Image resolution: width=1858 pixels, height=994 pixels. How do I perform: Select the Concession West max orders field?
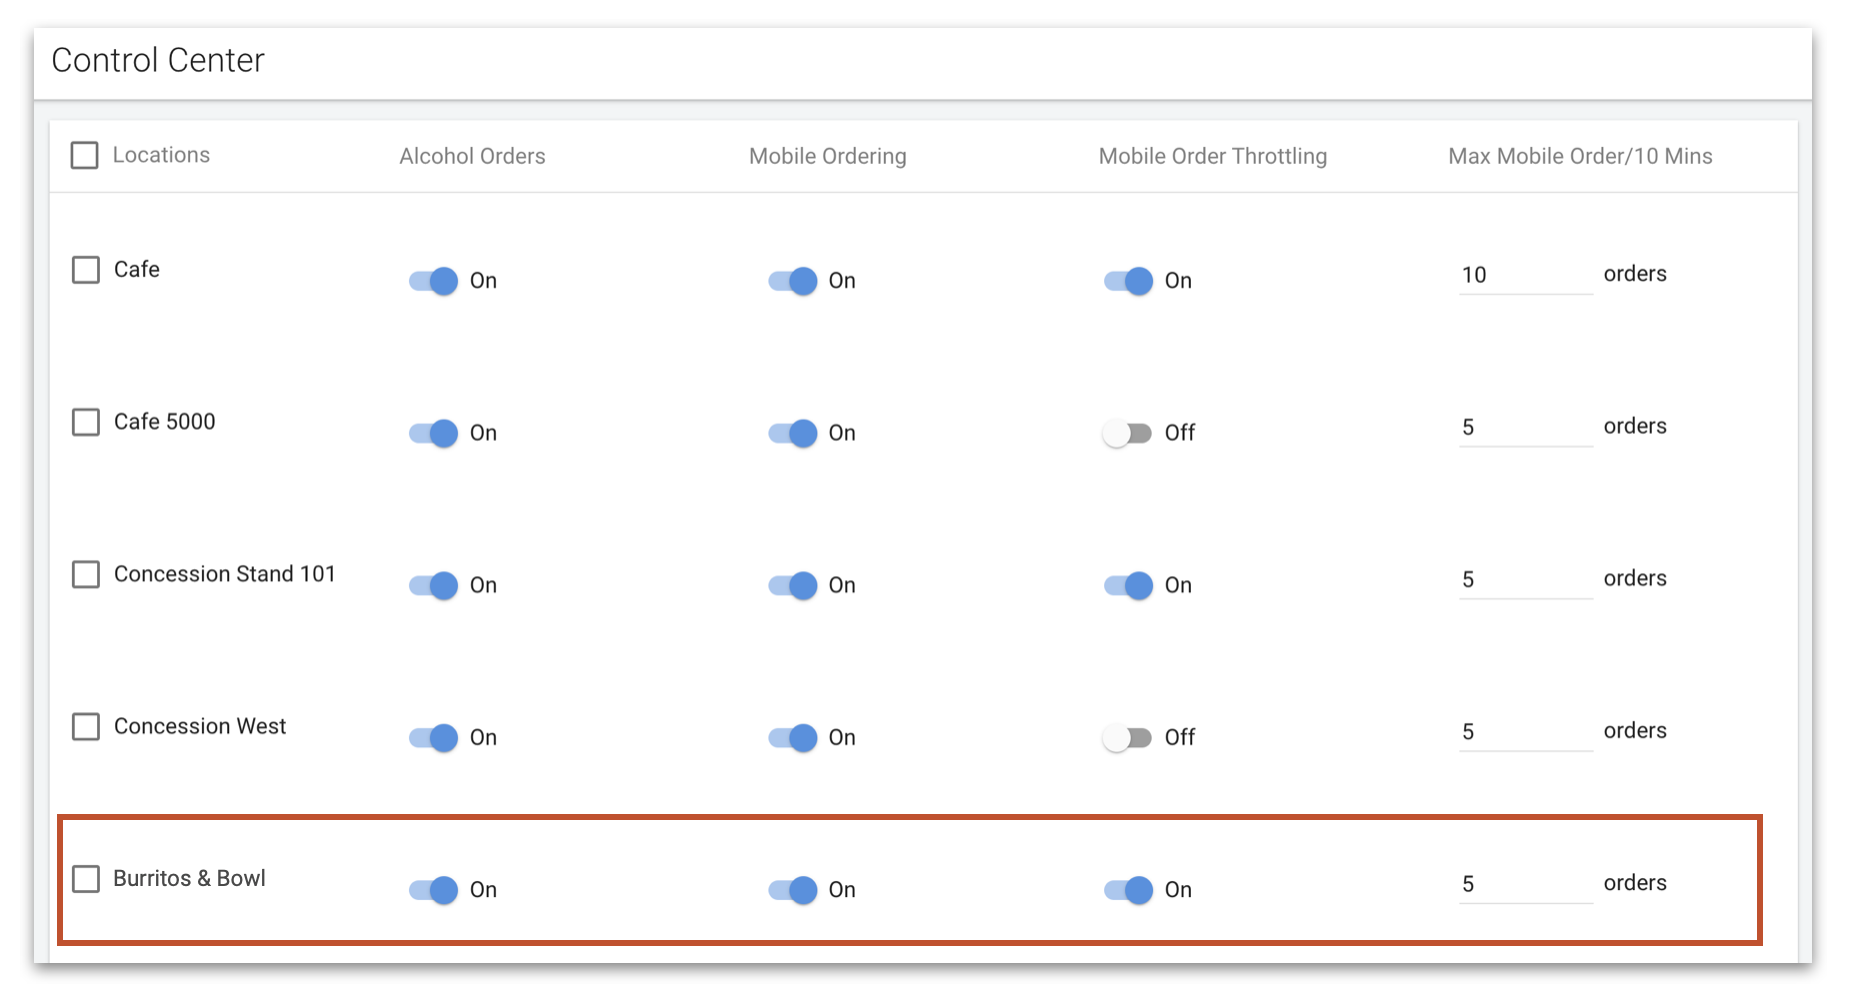click(1526, 731)
